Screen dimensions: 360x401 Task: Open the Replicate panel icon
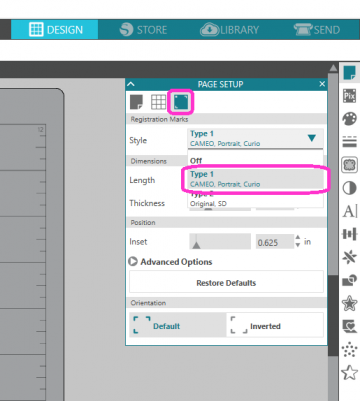(x=349, y=257)
